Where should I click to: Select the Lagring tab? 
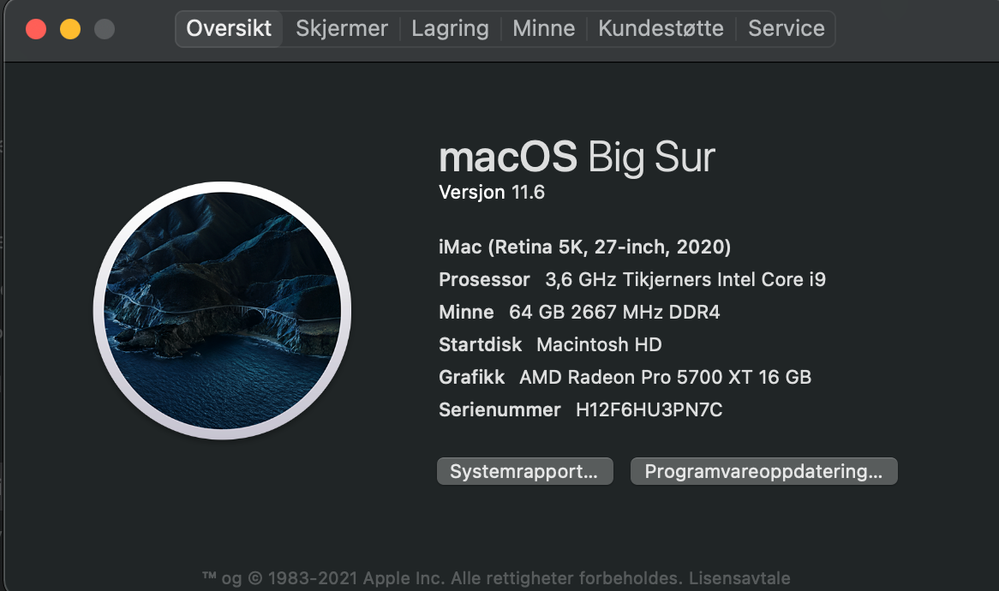[x=450, y=29]
